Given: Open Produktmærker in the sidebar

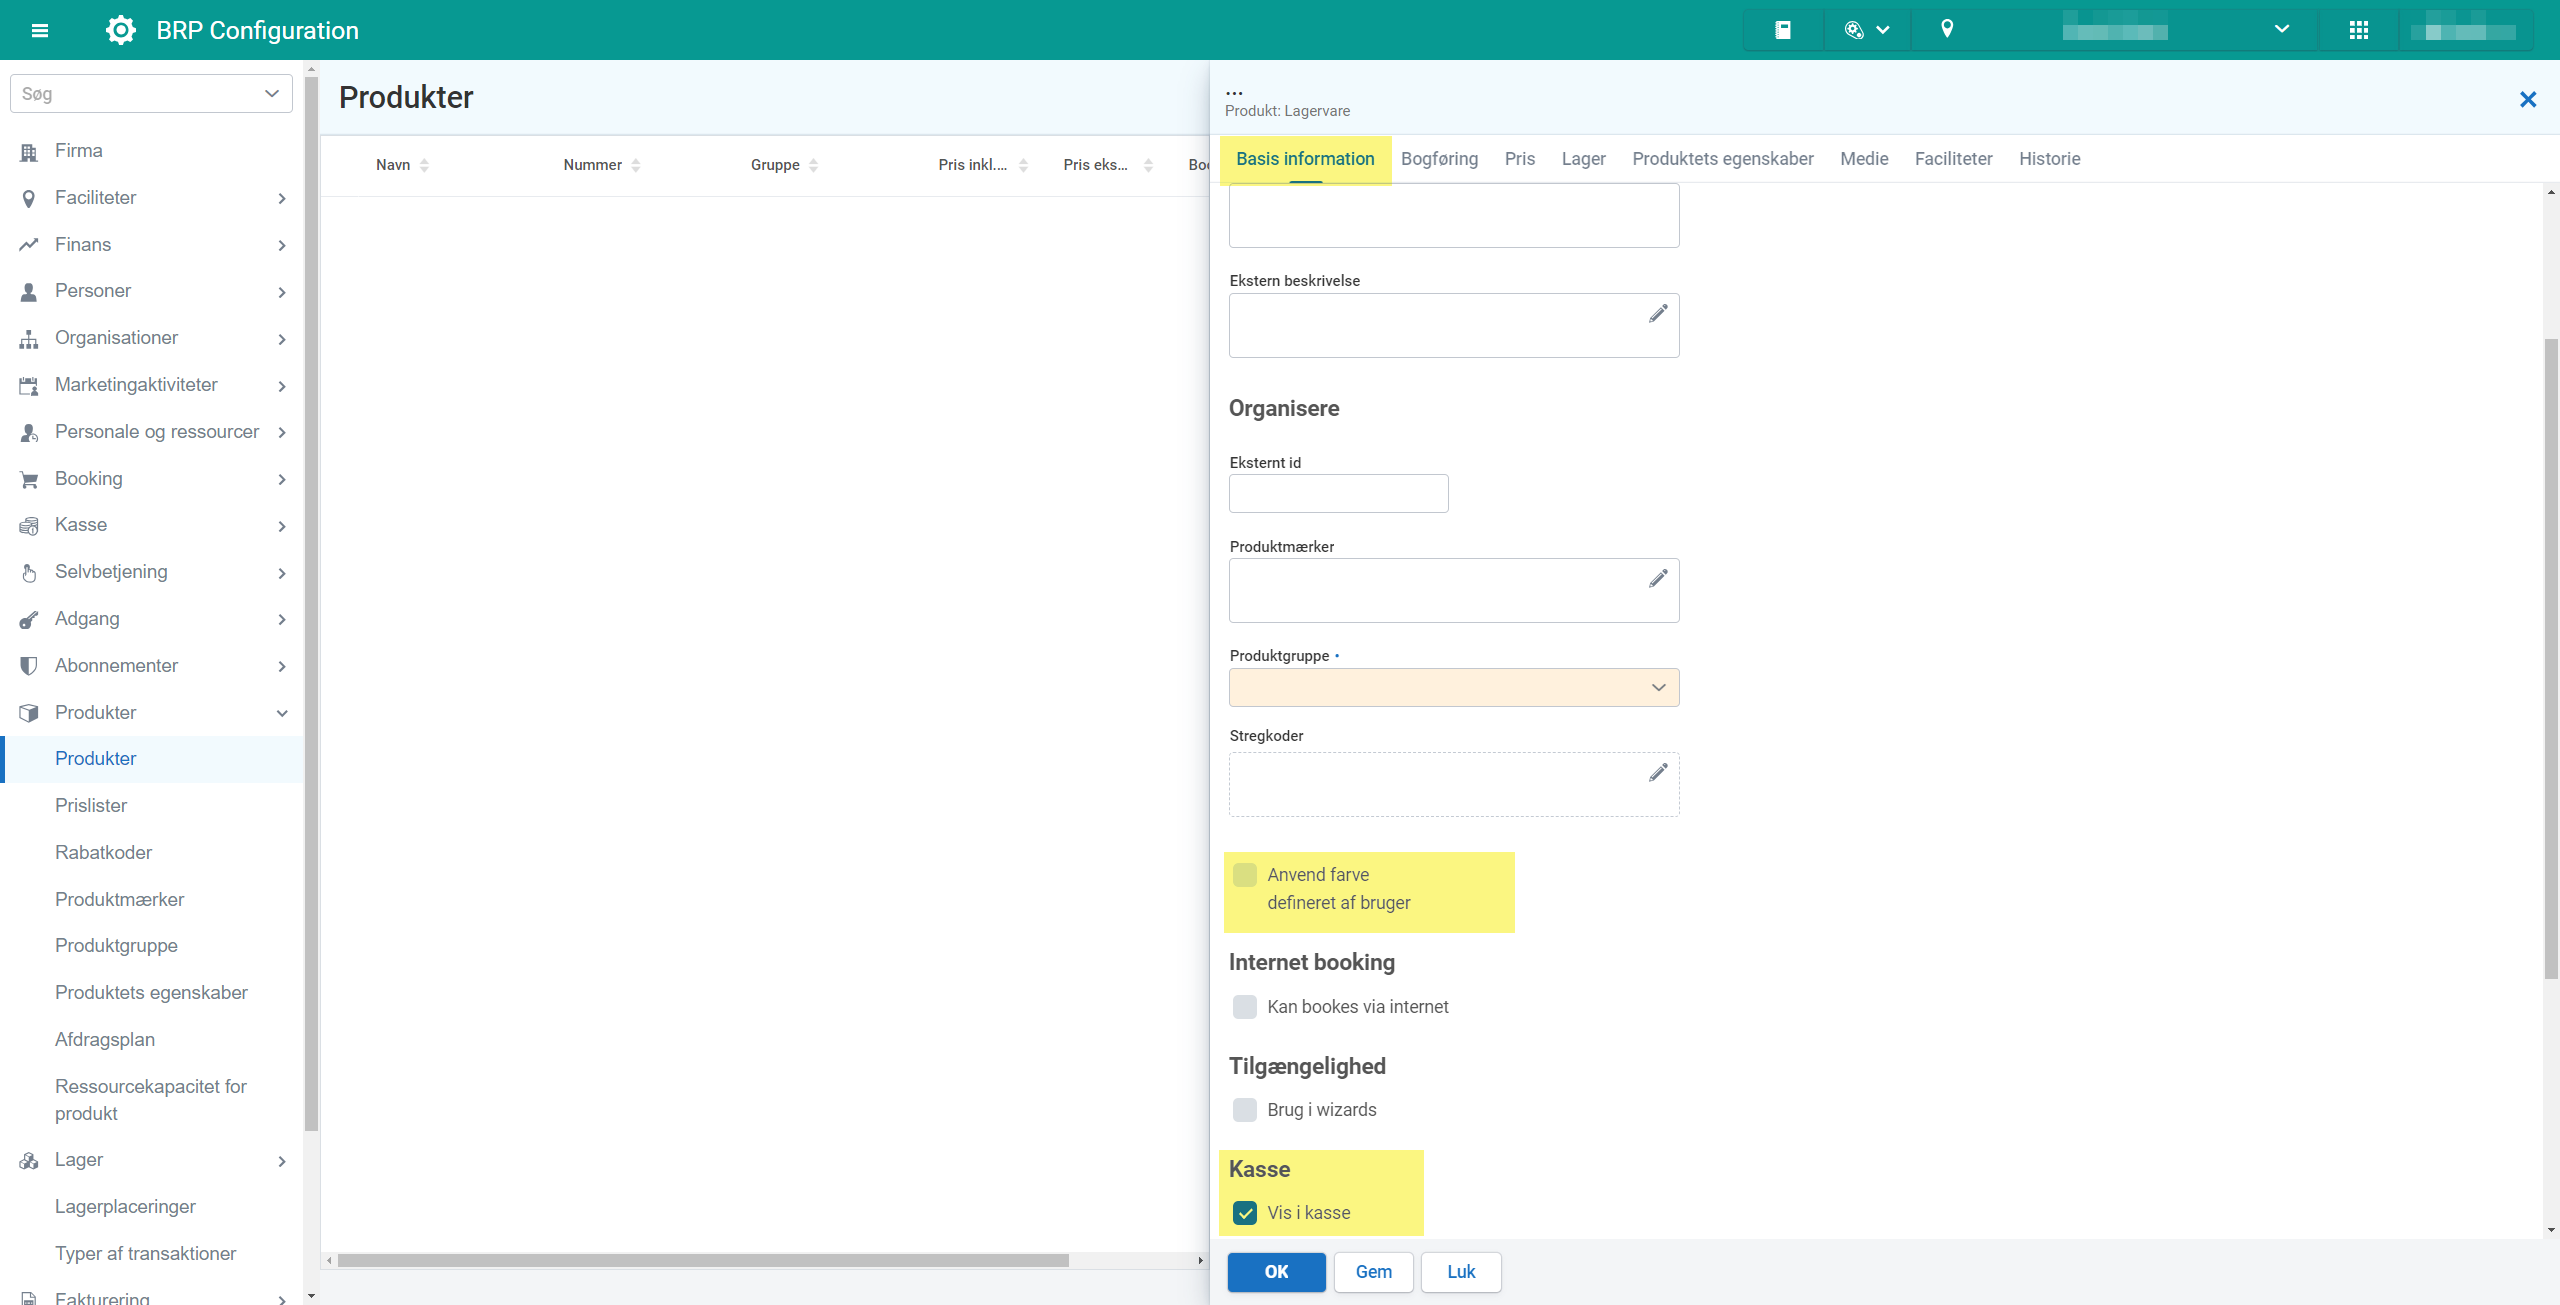Looking at the screenshot, I should pyautogui.click(x=119, y=900).
